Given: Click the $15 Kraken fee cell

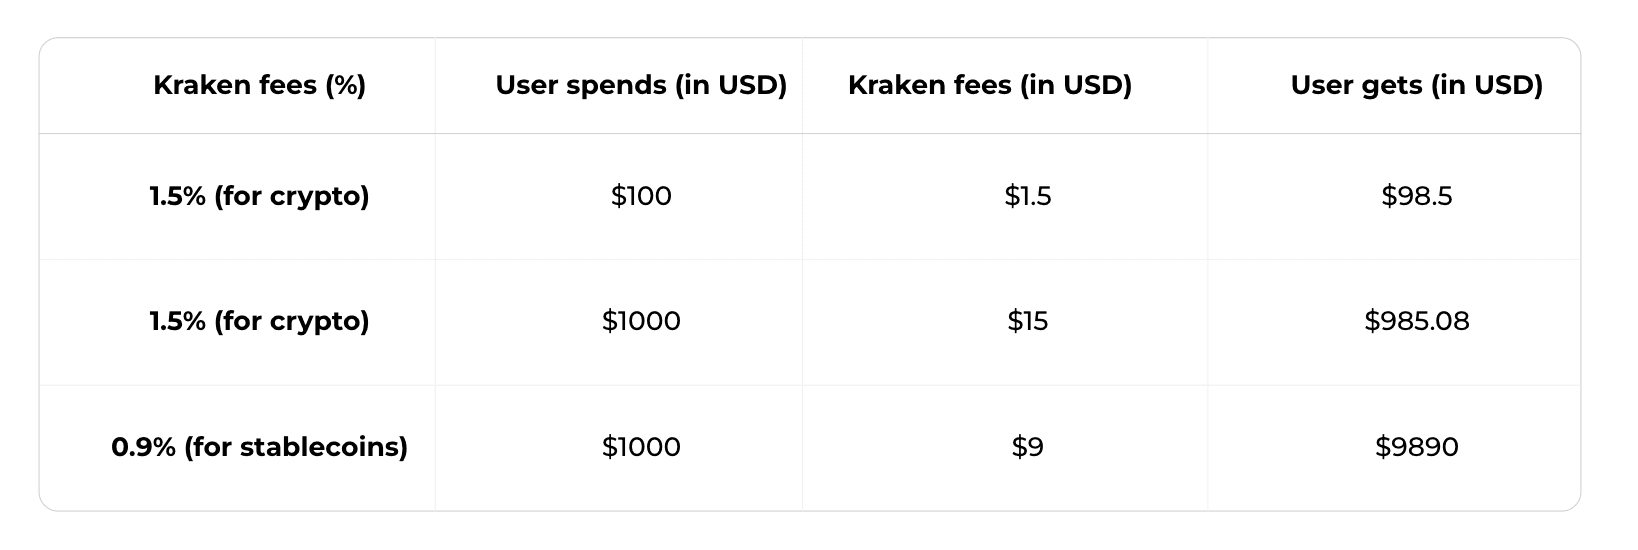Looking at the screenshot, I should coord(1028,321).
